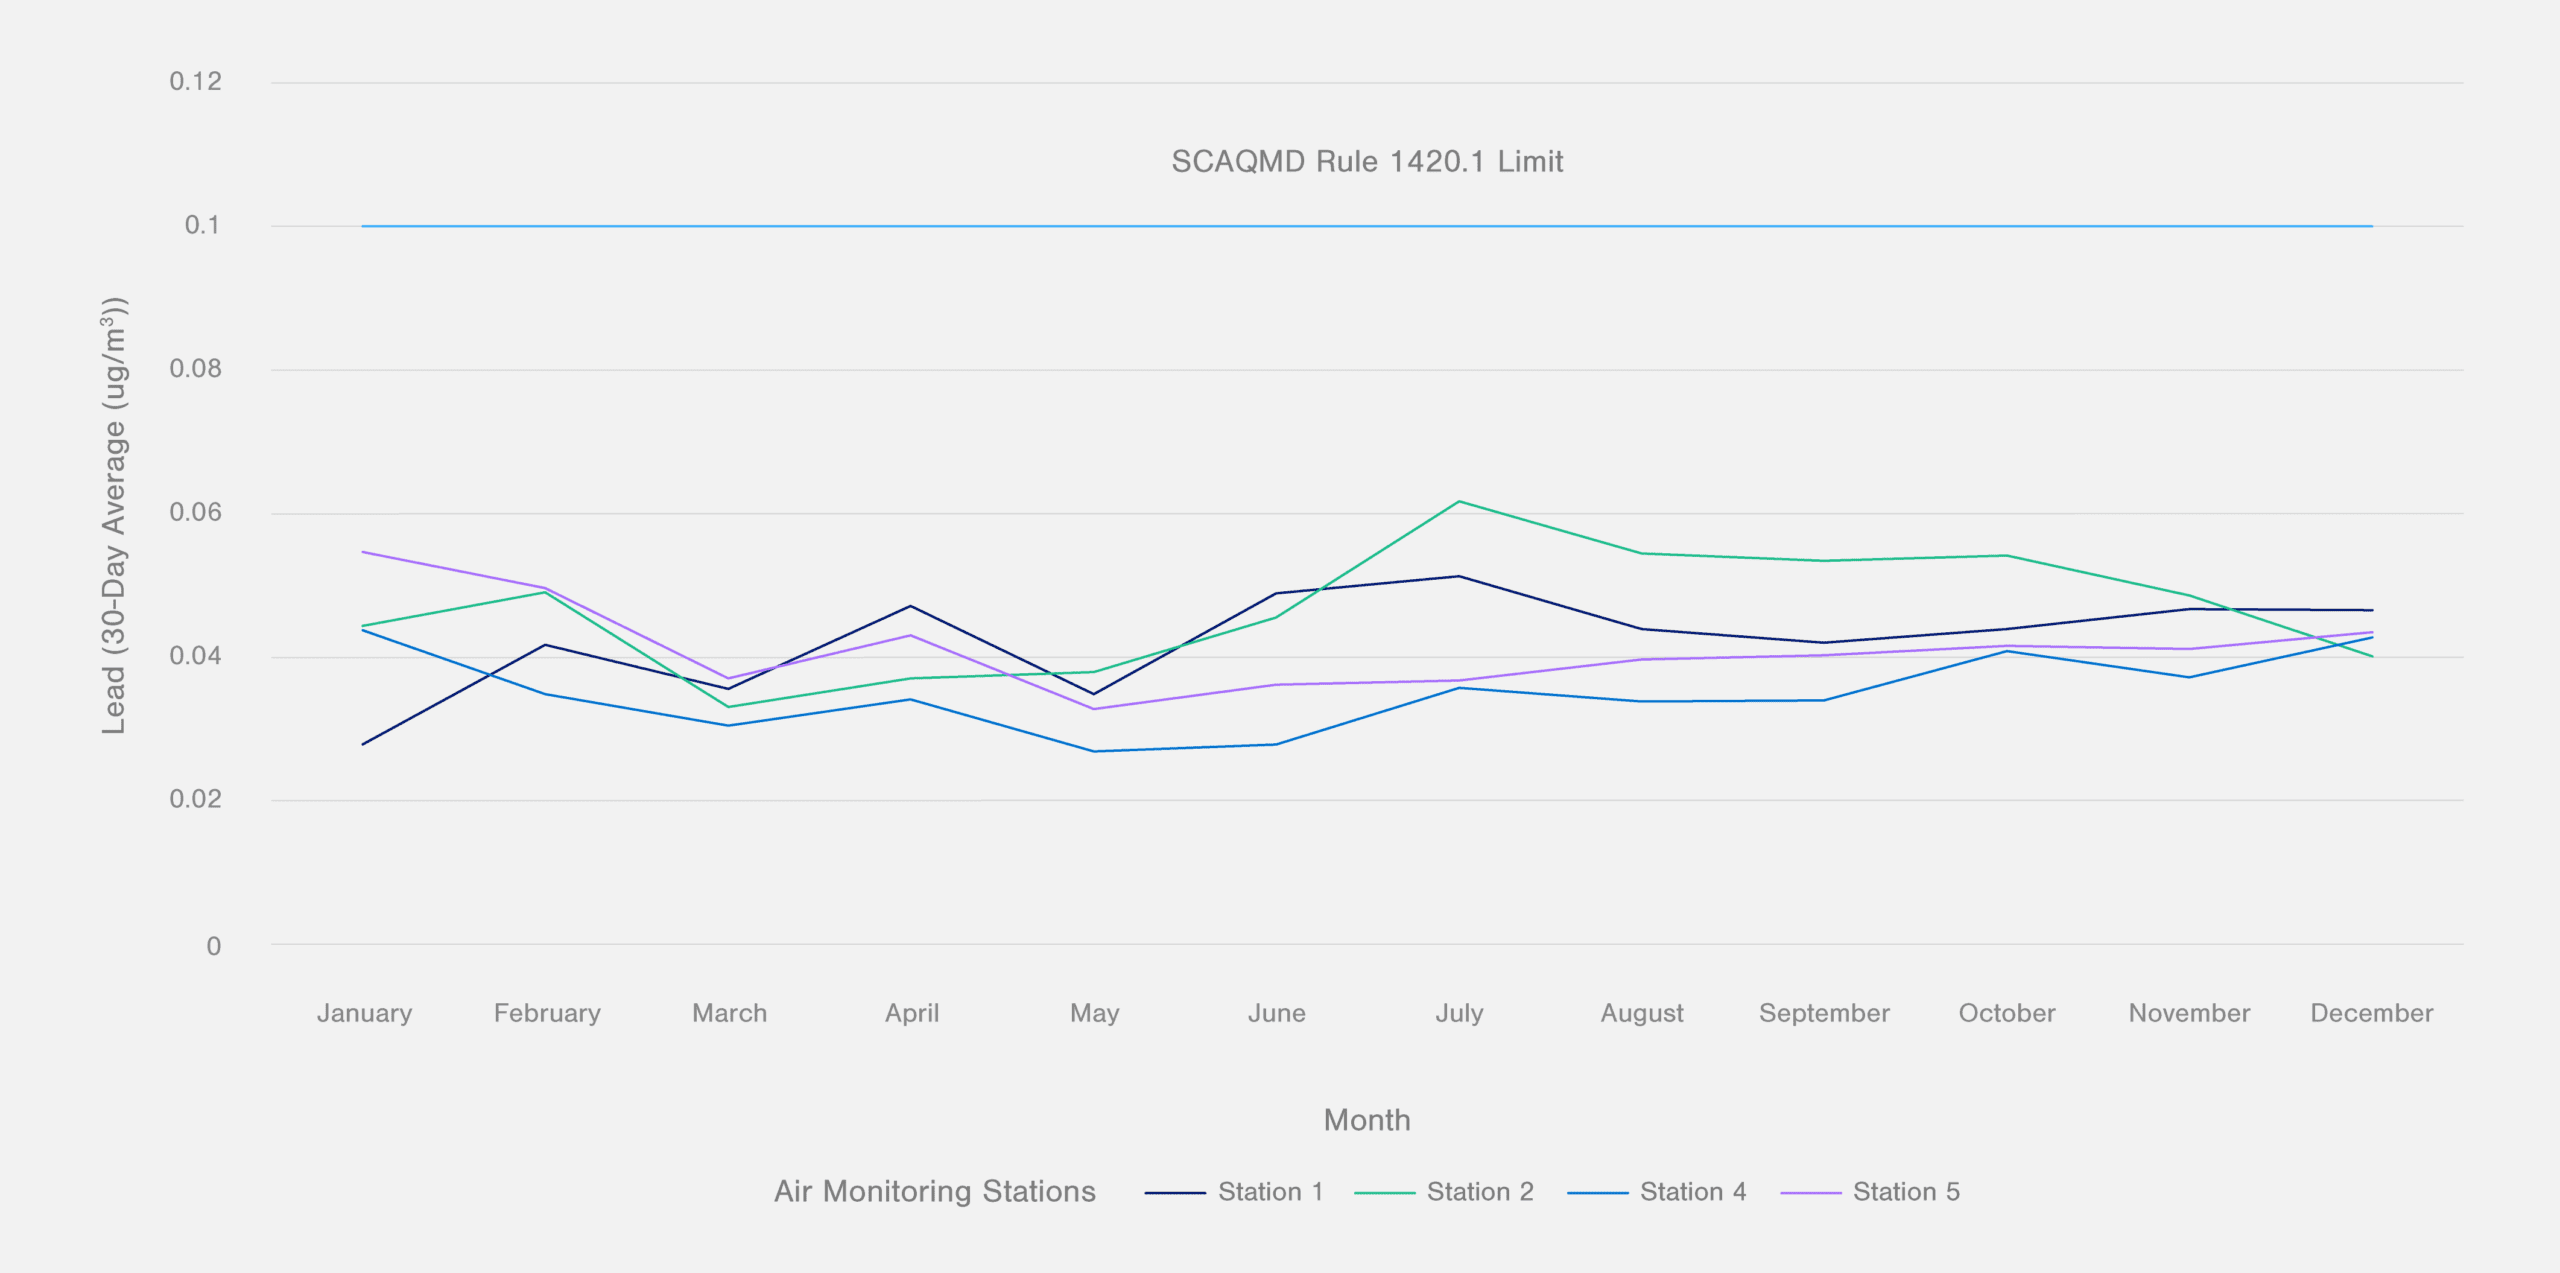The height and width of the screenshot is (1273, 2560).
Task: Click the Month axis title
Action: 1367,1120
